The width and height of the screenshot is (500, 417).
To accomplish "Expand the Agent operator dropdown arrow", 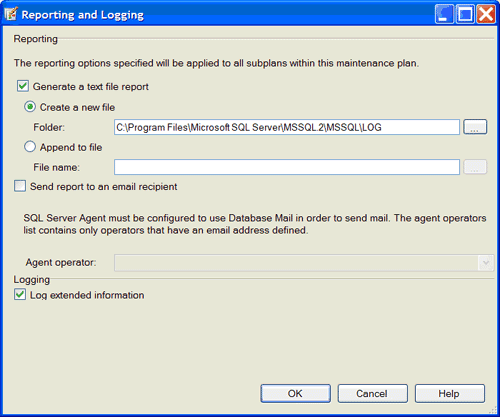I will pyautogui.click(x=486, y=263).
